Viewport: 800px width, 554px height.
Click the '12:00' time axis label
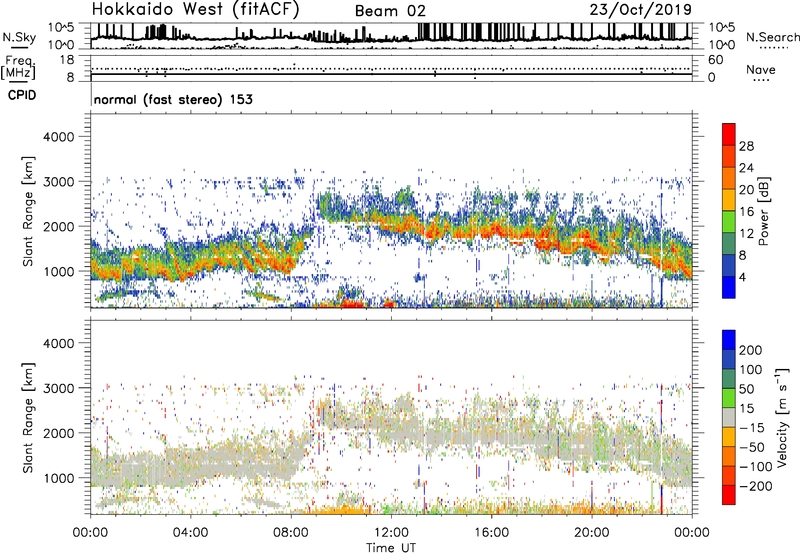391,533
